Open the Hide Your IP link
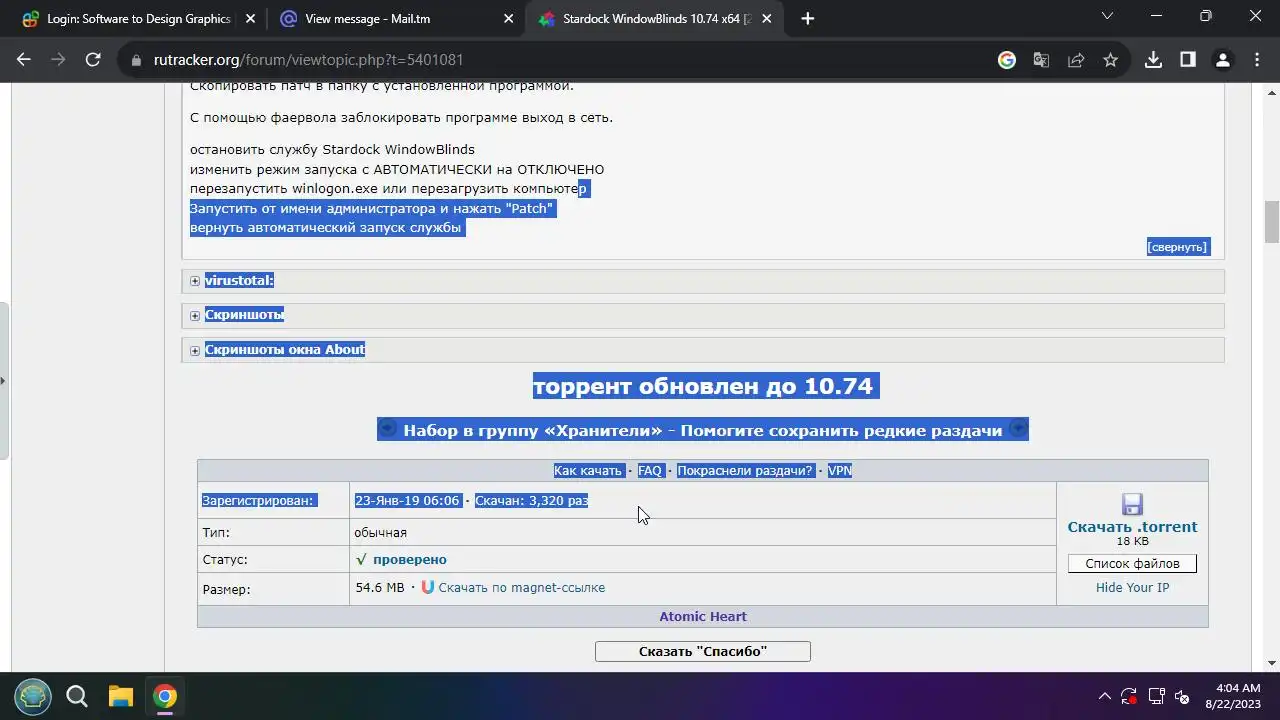Viewport: 1280px width, 720px height. (1132, 588)
